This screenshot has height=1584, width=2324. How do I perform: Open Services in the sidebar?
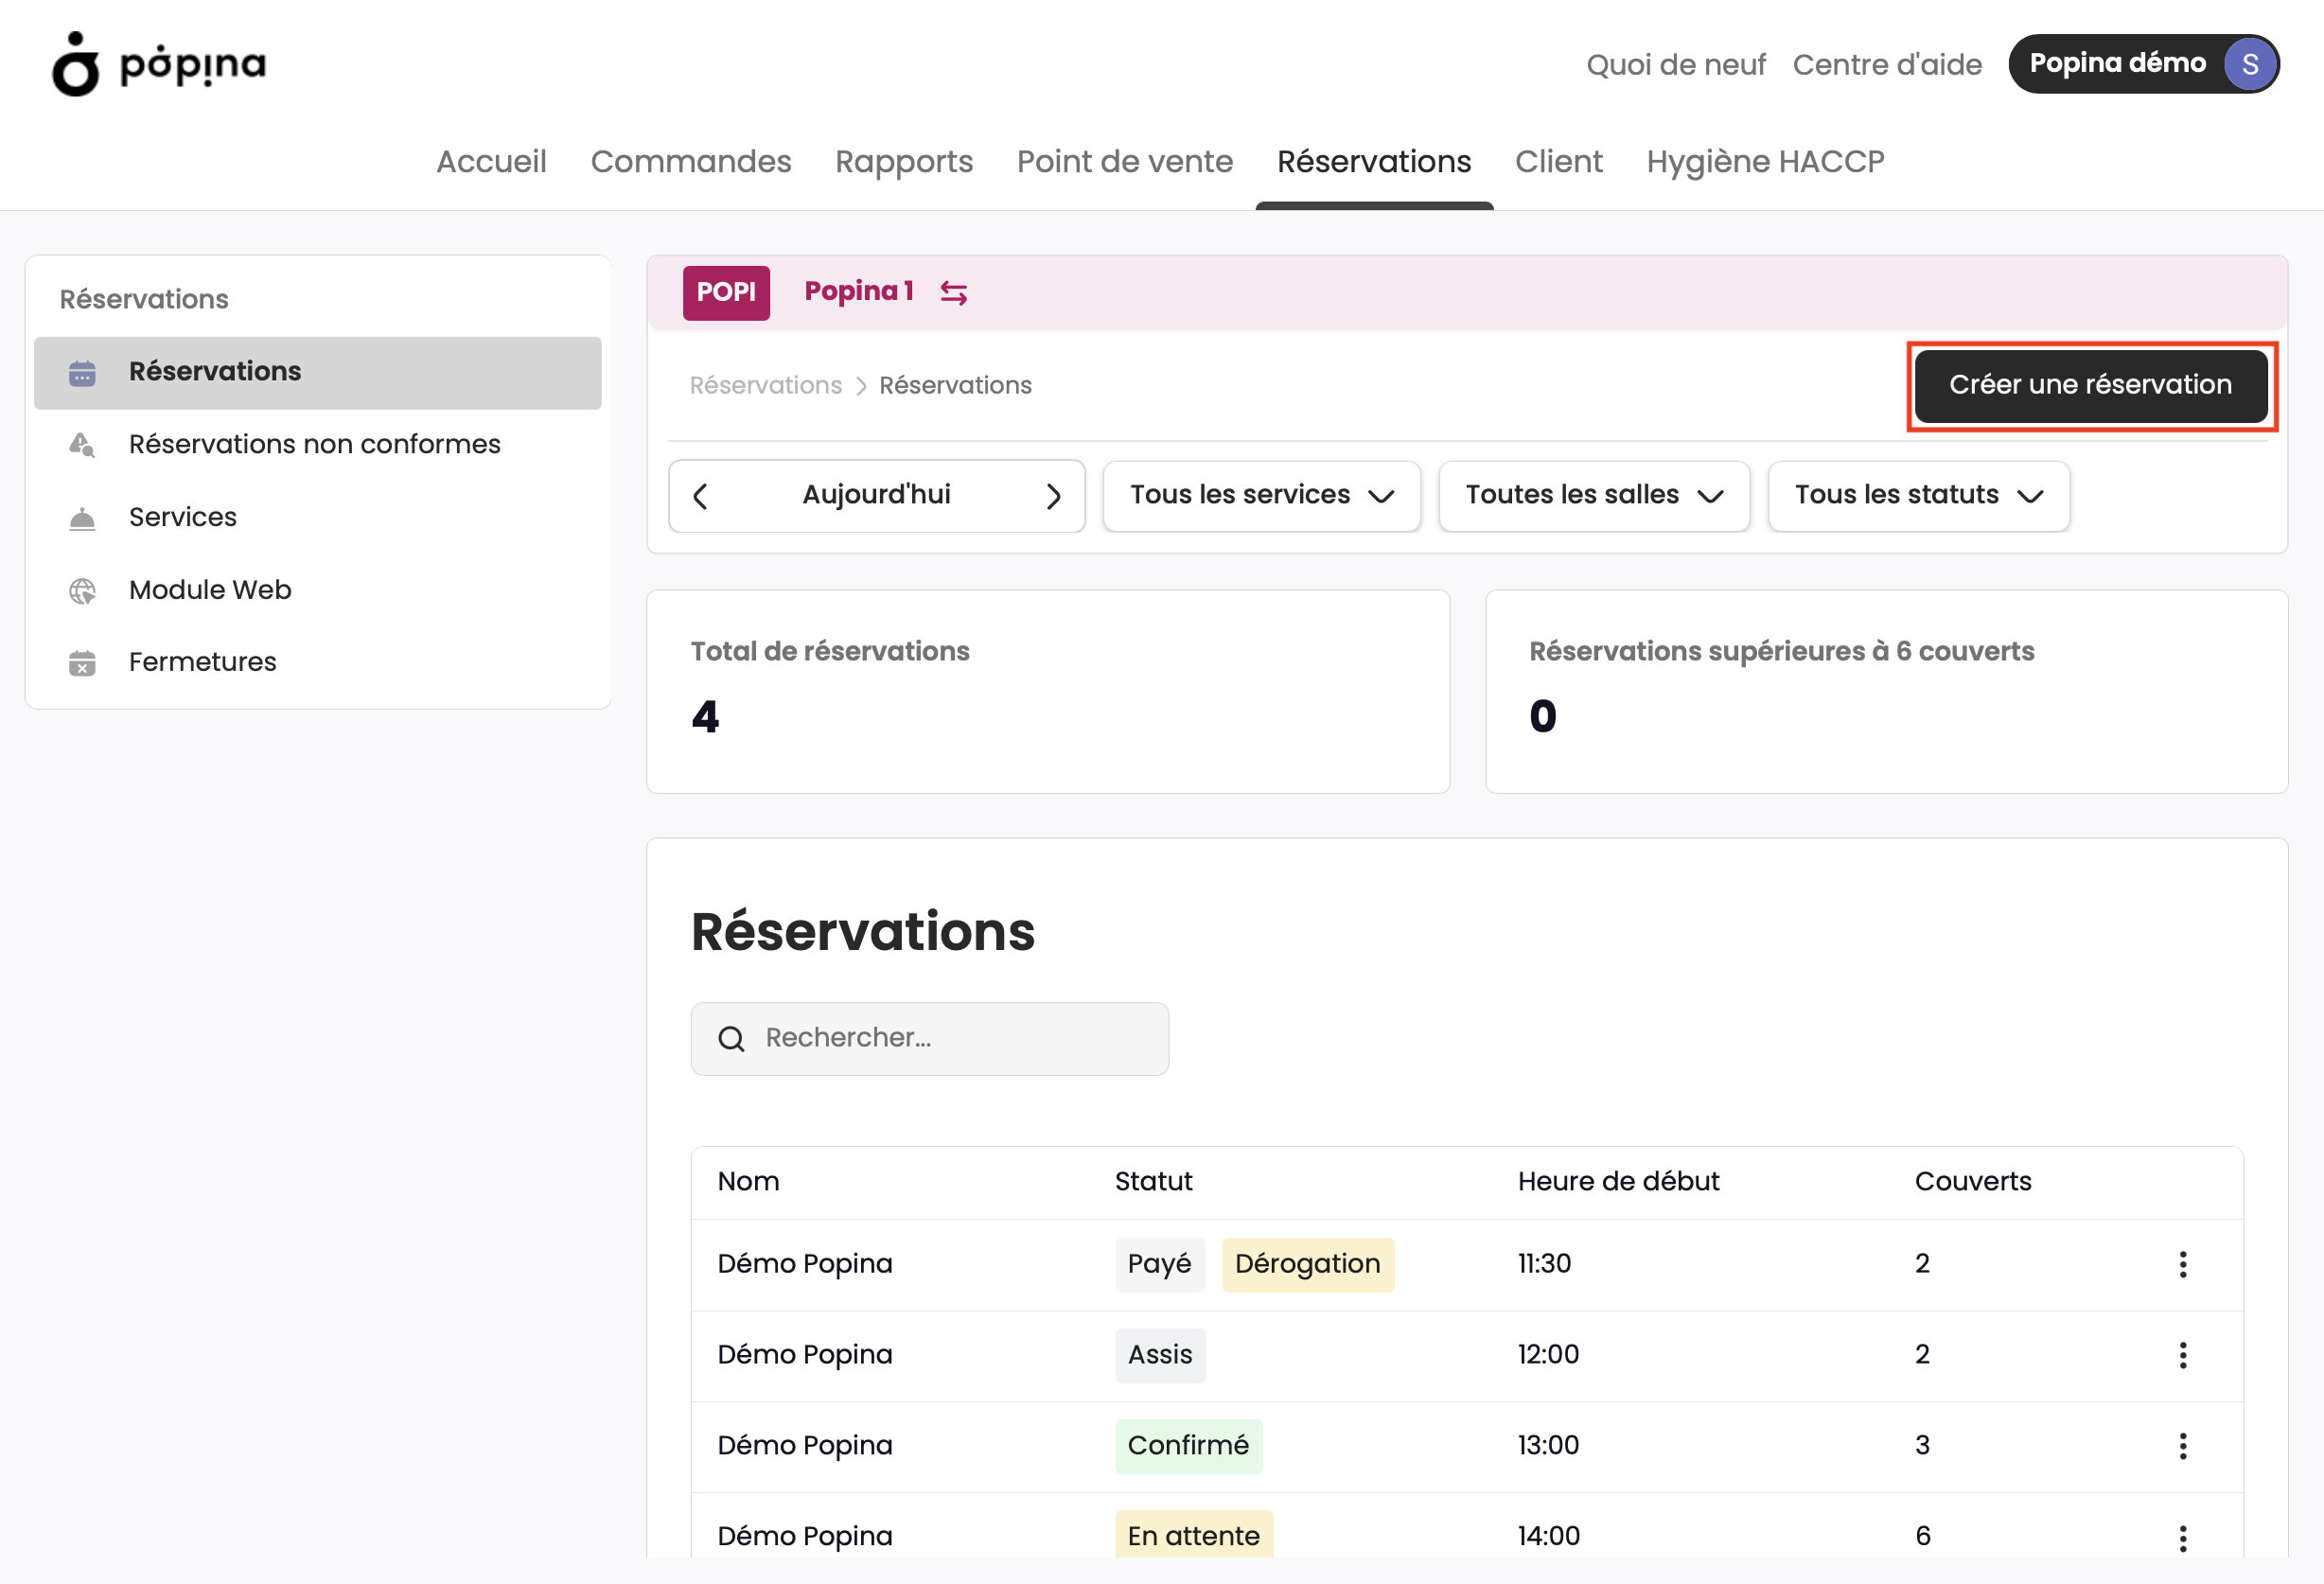click(x=318, y=518)
